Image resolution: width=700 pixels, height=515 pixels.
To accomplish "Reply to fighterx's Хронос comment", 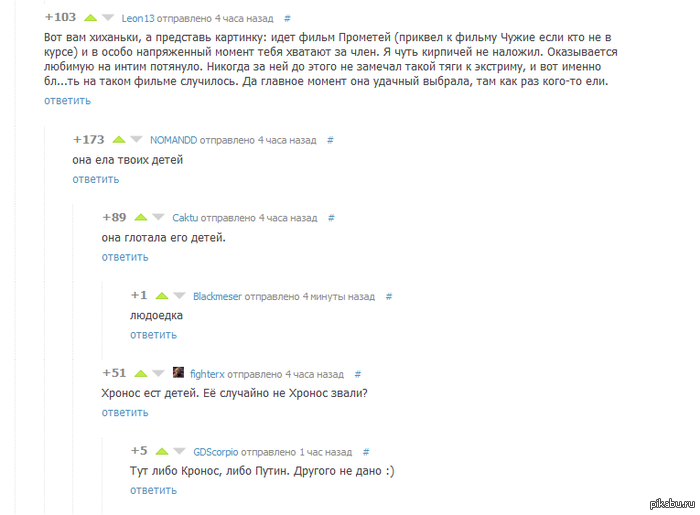I will pos(125,413).
